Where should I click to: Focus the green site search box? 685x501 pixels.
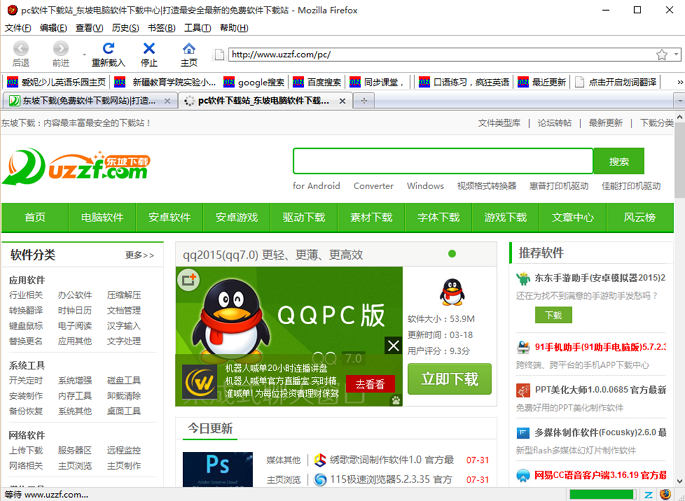tap(443, 161)
